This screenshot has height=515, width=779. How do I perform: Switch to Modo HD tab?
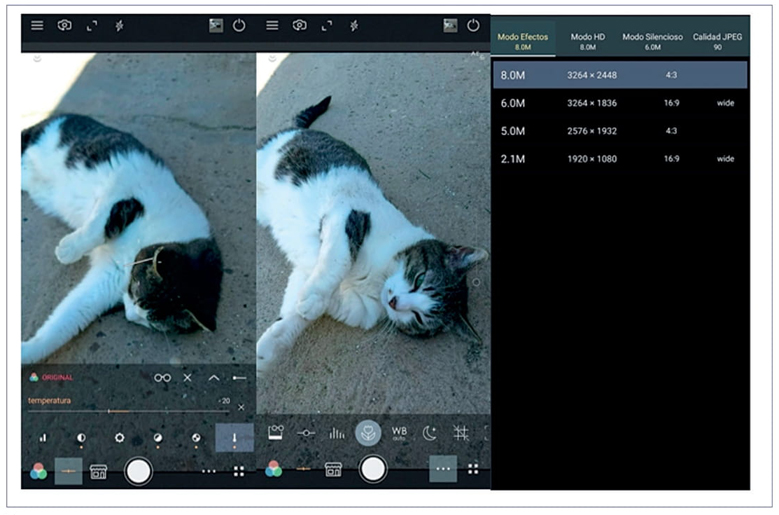click(x=588, y=41)
